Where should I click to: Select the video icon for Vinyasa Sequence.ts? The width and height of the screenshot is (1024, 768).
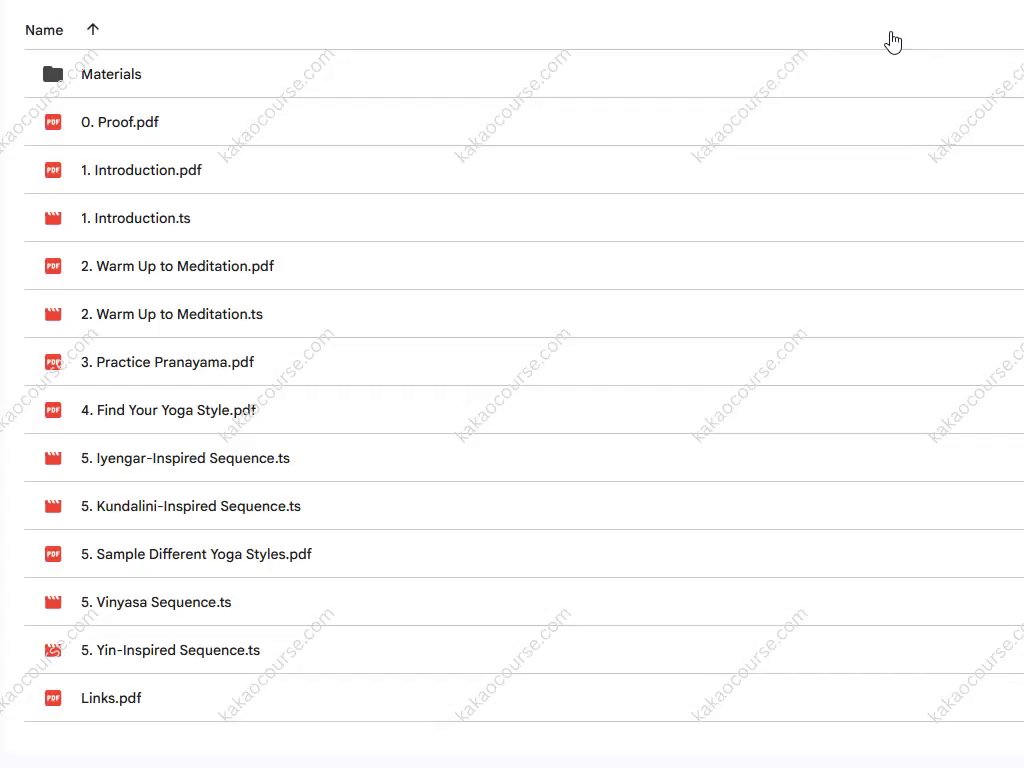click(53, 602)
